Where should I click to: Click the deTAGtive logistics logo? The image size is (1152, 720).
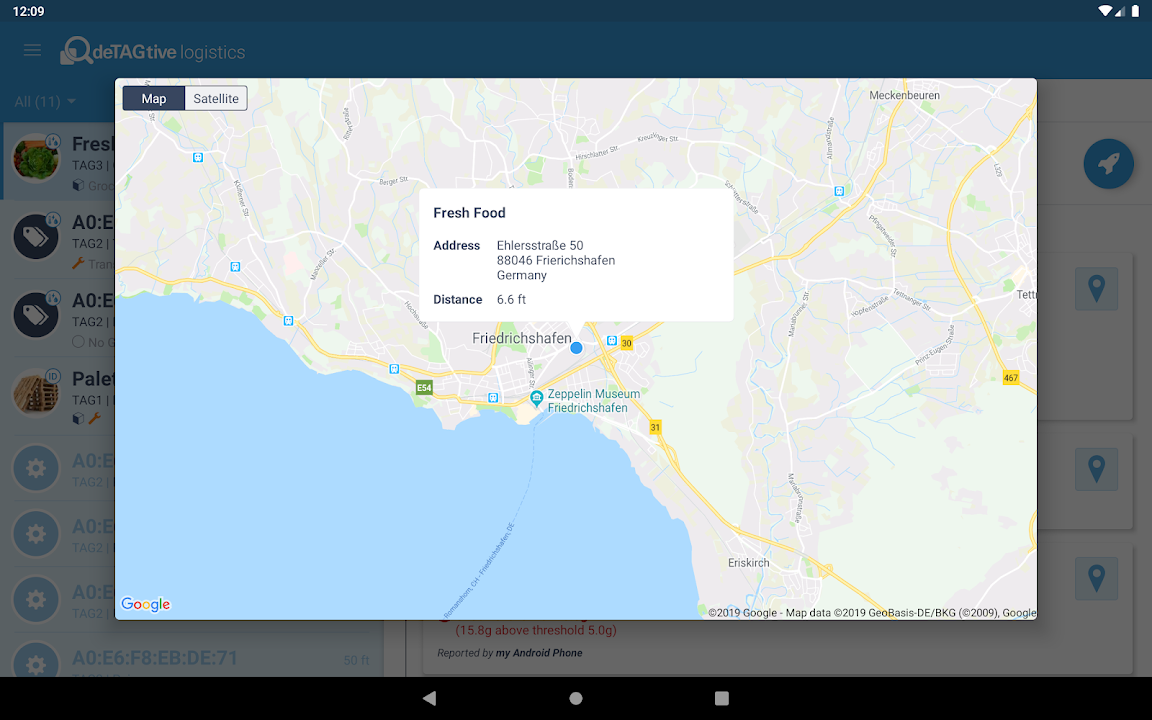(153, 51)
